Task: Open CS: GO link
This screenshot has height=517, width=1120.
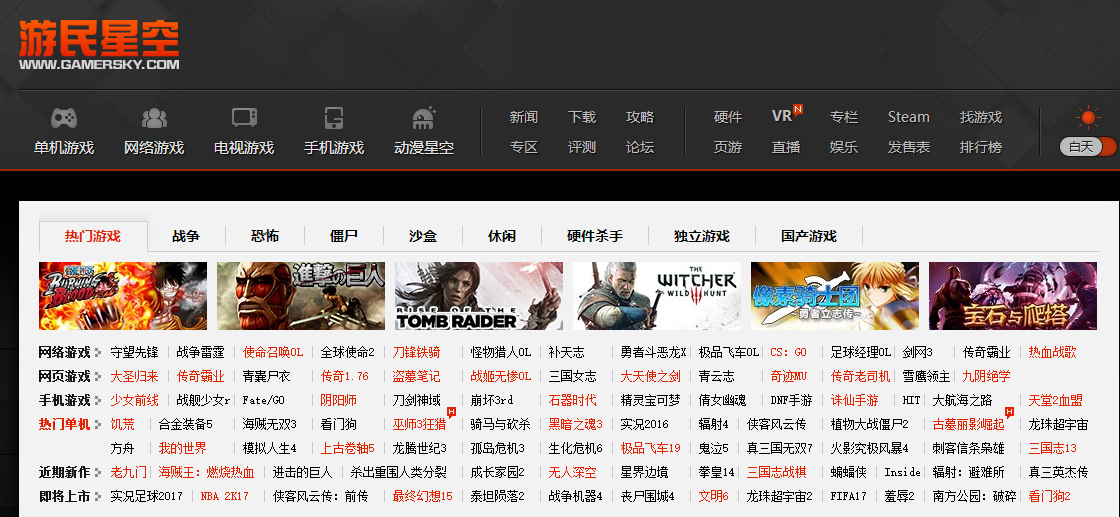Action: coord(789,352)
